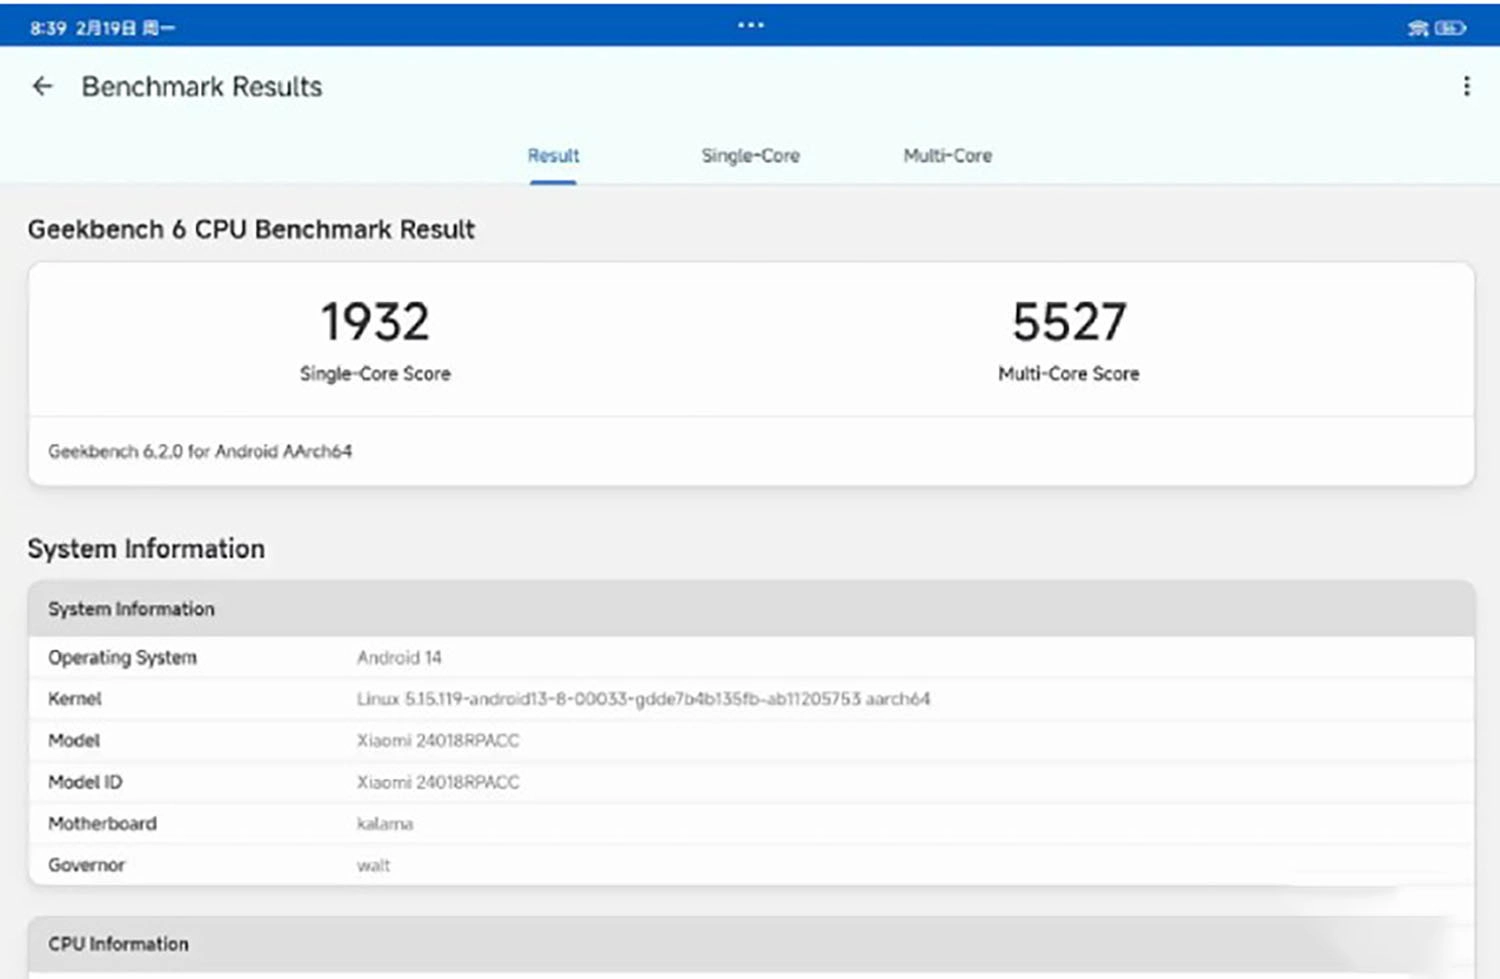The image size is (1500, 979).
Task: Tap the 1932 single-core score value
Action: coord(375,322)
